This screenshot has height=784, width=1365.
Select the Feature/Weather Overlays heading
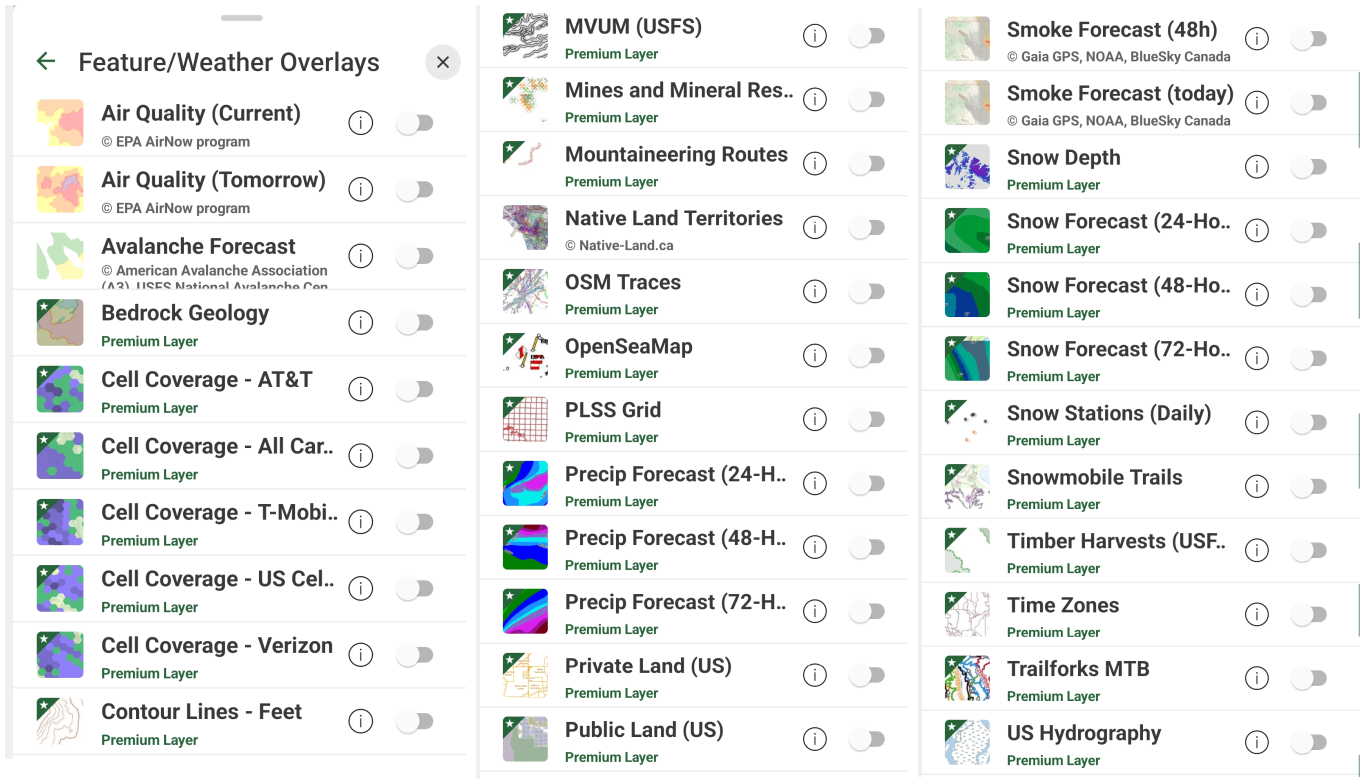coord(229,62)
